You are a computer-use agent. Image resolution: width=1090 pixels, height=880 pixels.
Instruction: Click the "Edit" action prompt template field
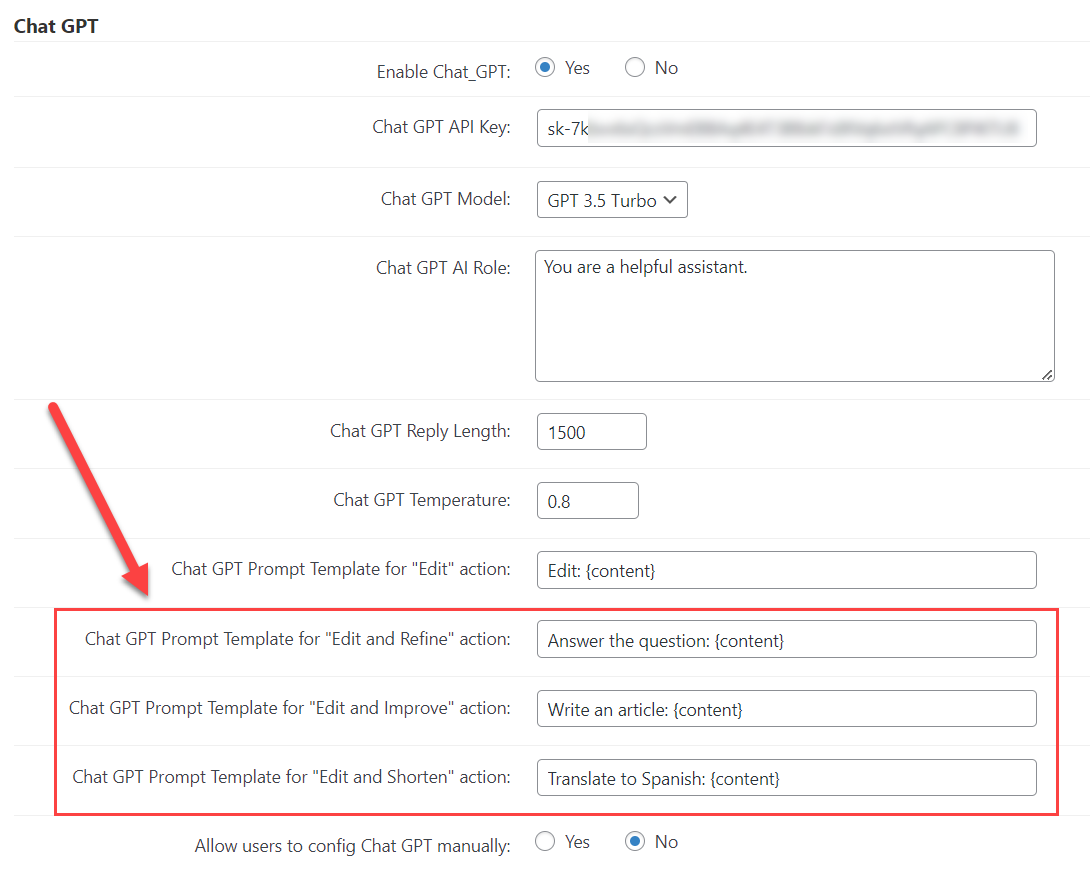(x=786, y=570)
